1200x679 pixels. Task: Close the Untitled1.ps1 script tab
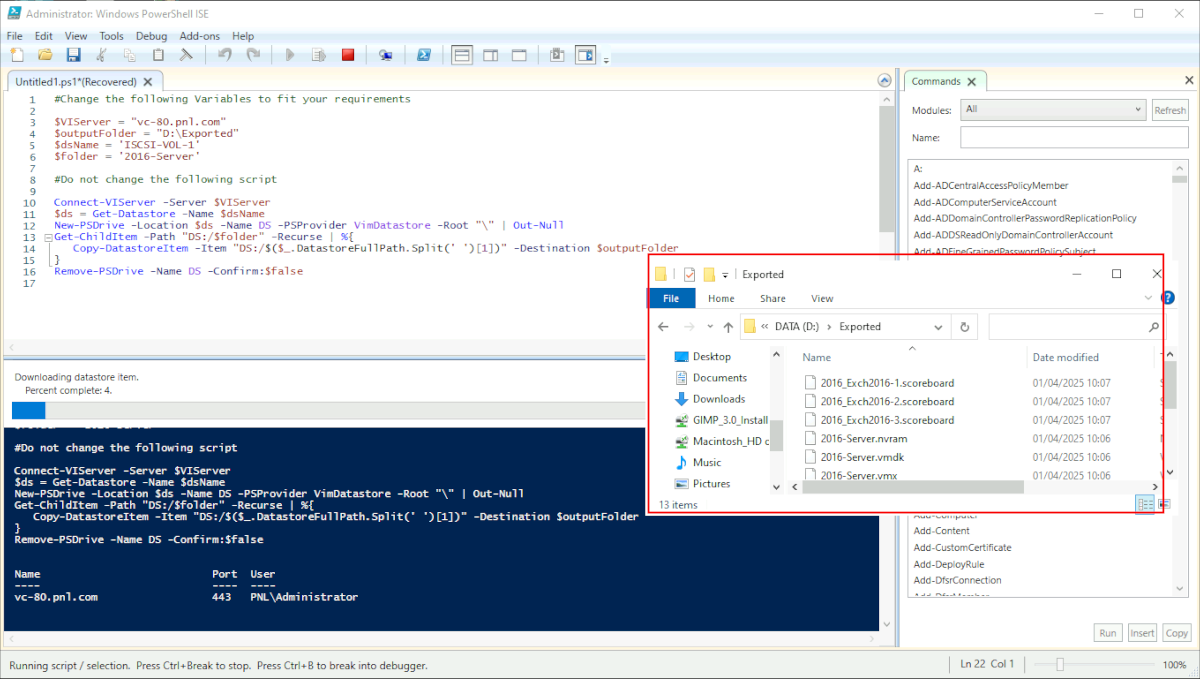[x=148, y=82]
